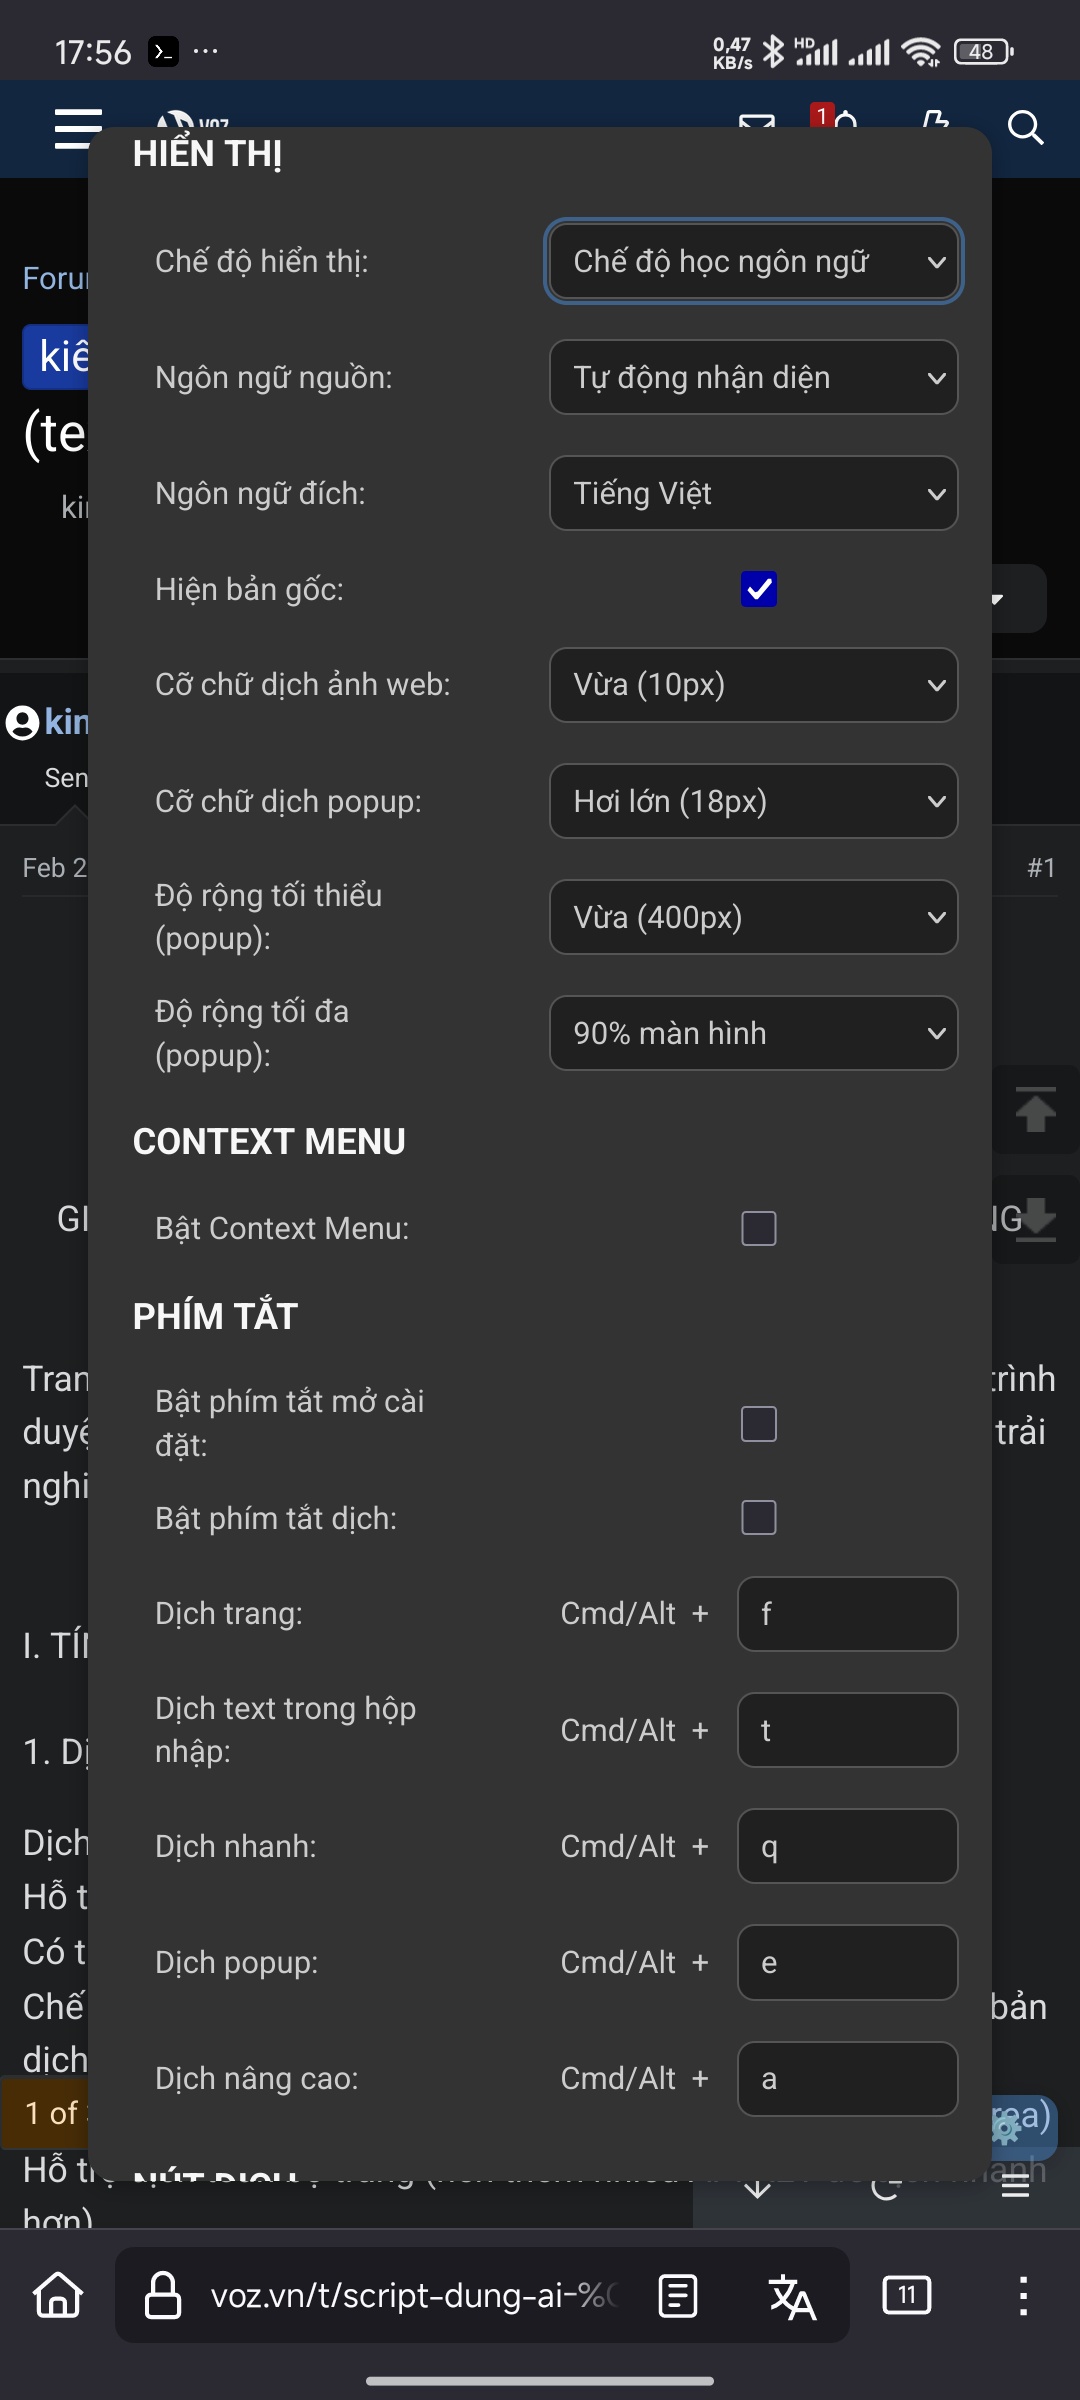
Task: Tick Bật phím tắt mở cài đặt checkbox
Action: click(x=759, y=1424)
